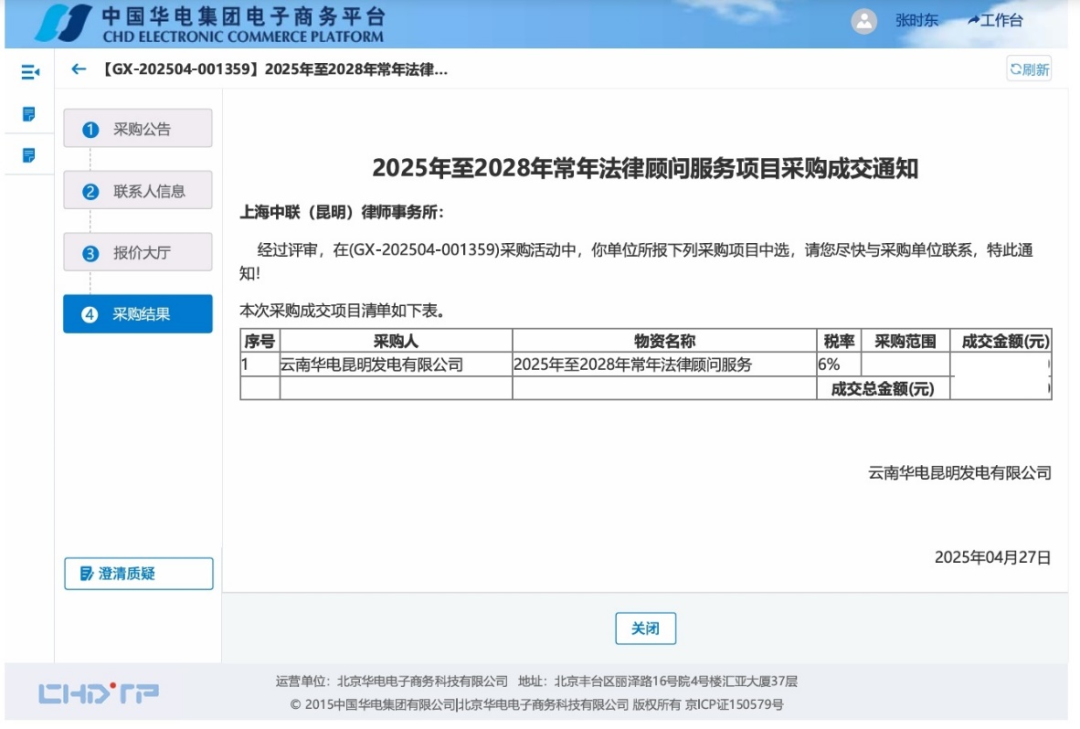Collapse the sidebar menu icon

tap(30, 72)
